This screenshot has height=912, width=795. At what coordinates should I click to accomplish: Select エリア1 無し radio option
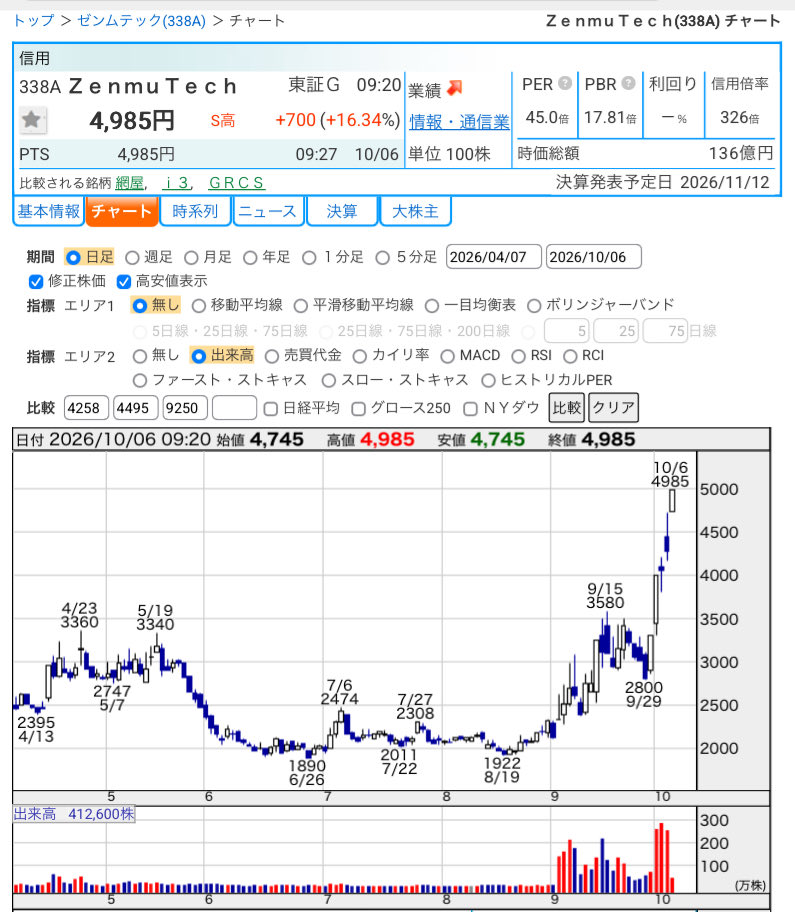(140, 305)
